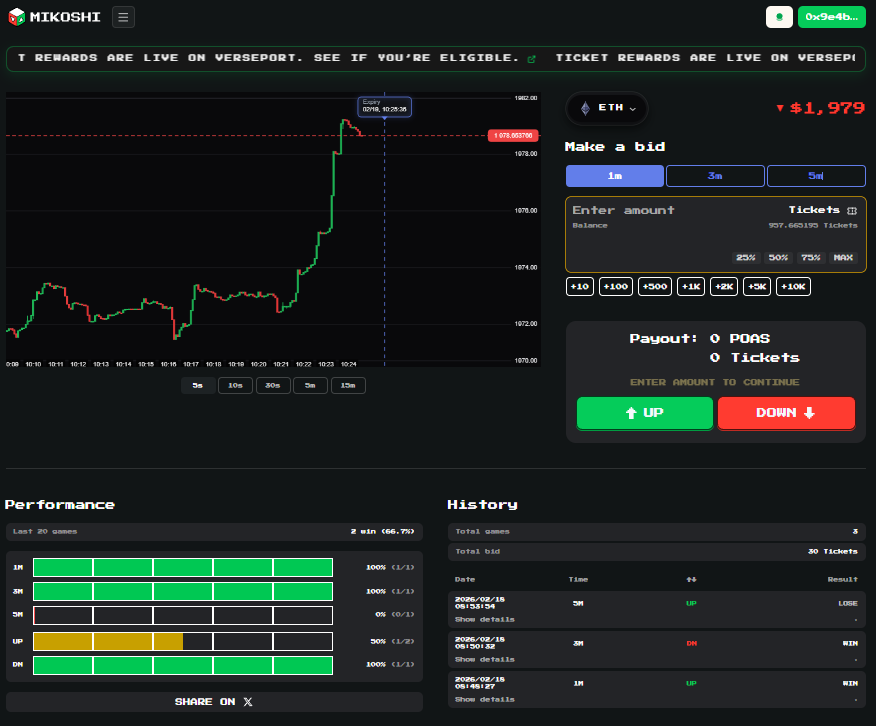Image resolution: width=876 pixels, height=726 pixels.
Task: Switch chart interval to 5m
Action: (310, 385)
